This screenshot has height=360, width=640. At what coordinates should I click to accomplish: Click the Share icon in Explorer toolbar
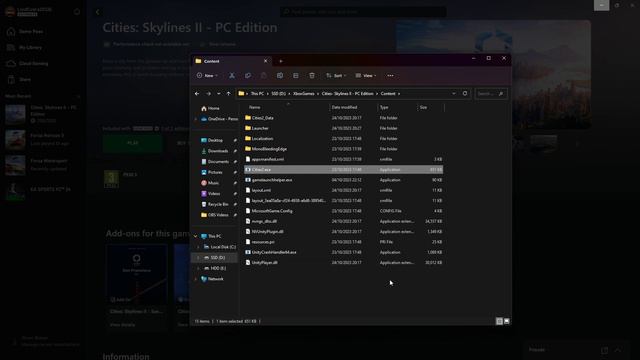click(x=296, y=76)
